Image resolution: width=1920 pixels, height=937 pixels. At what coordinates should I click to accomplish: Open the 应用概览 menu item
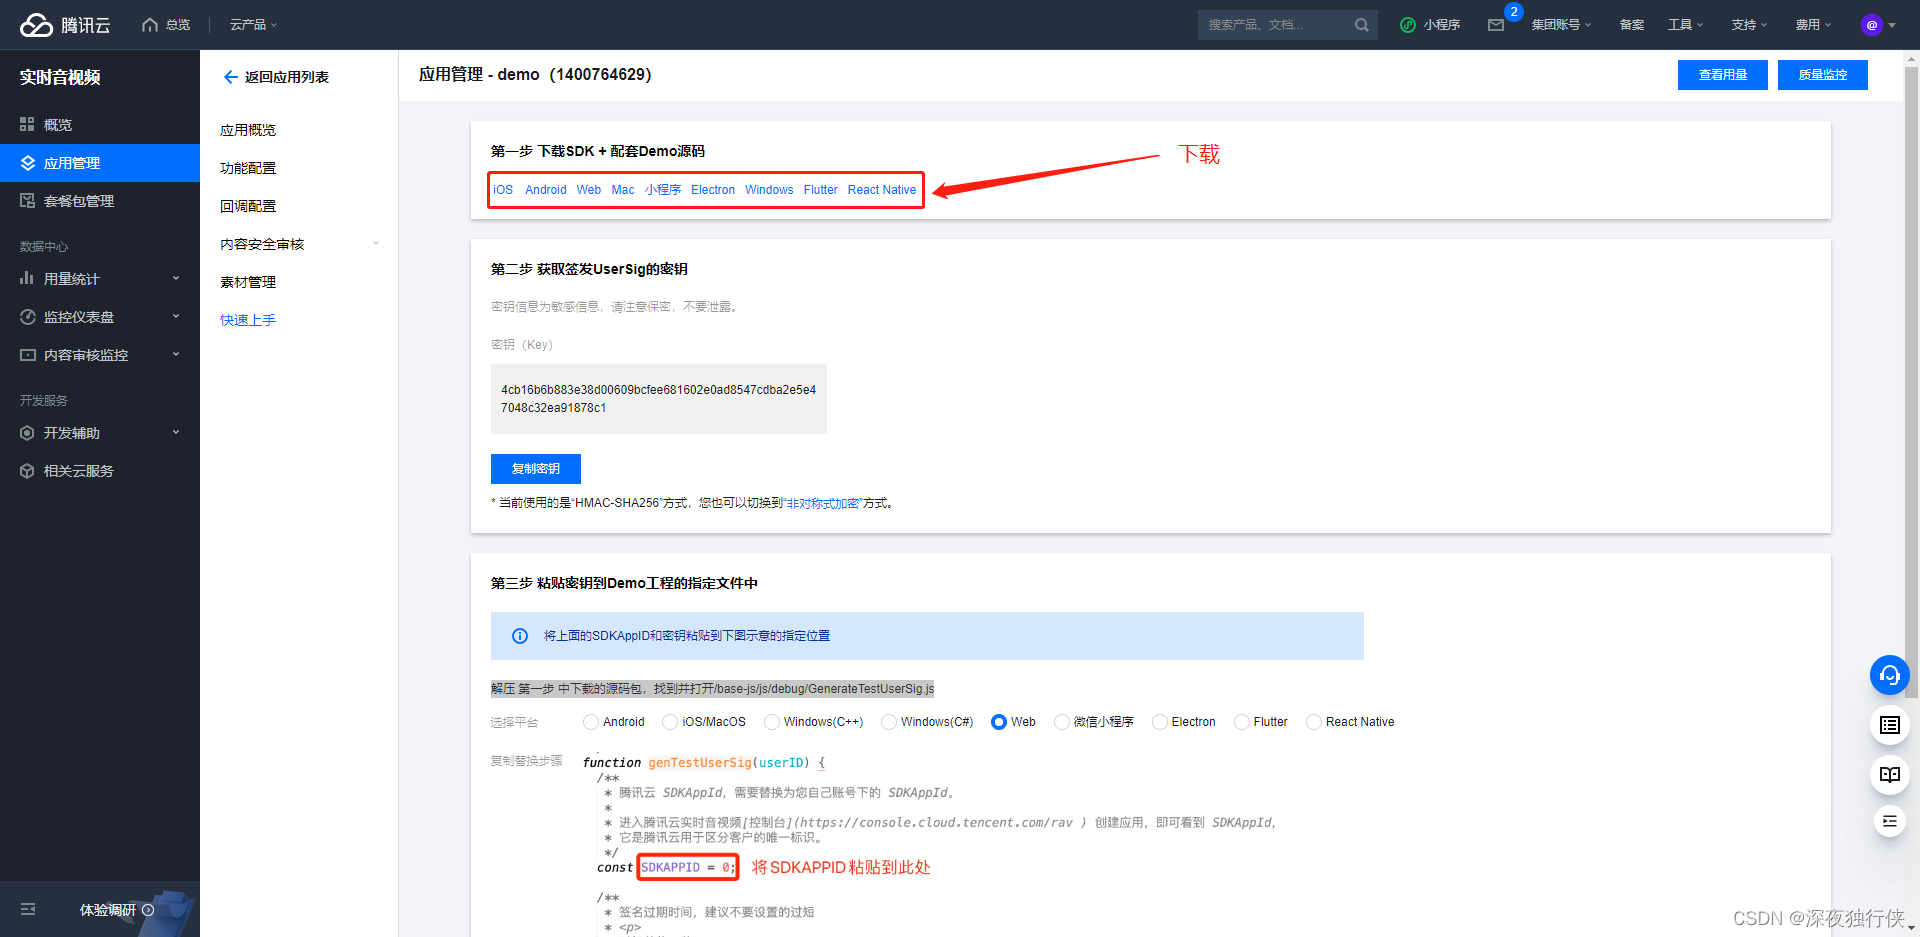(x=248, y=130)
